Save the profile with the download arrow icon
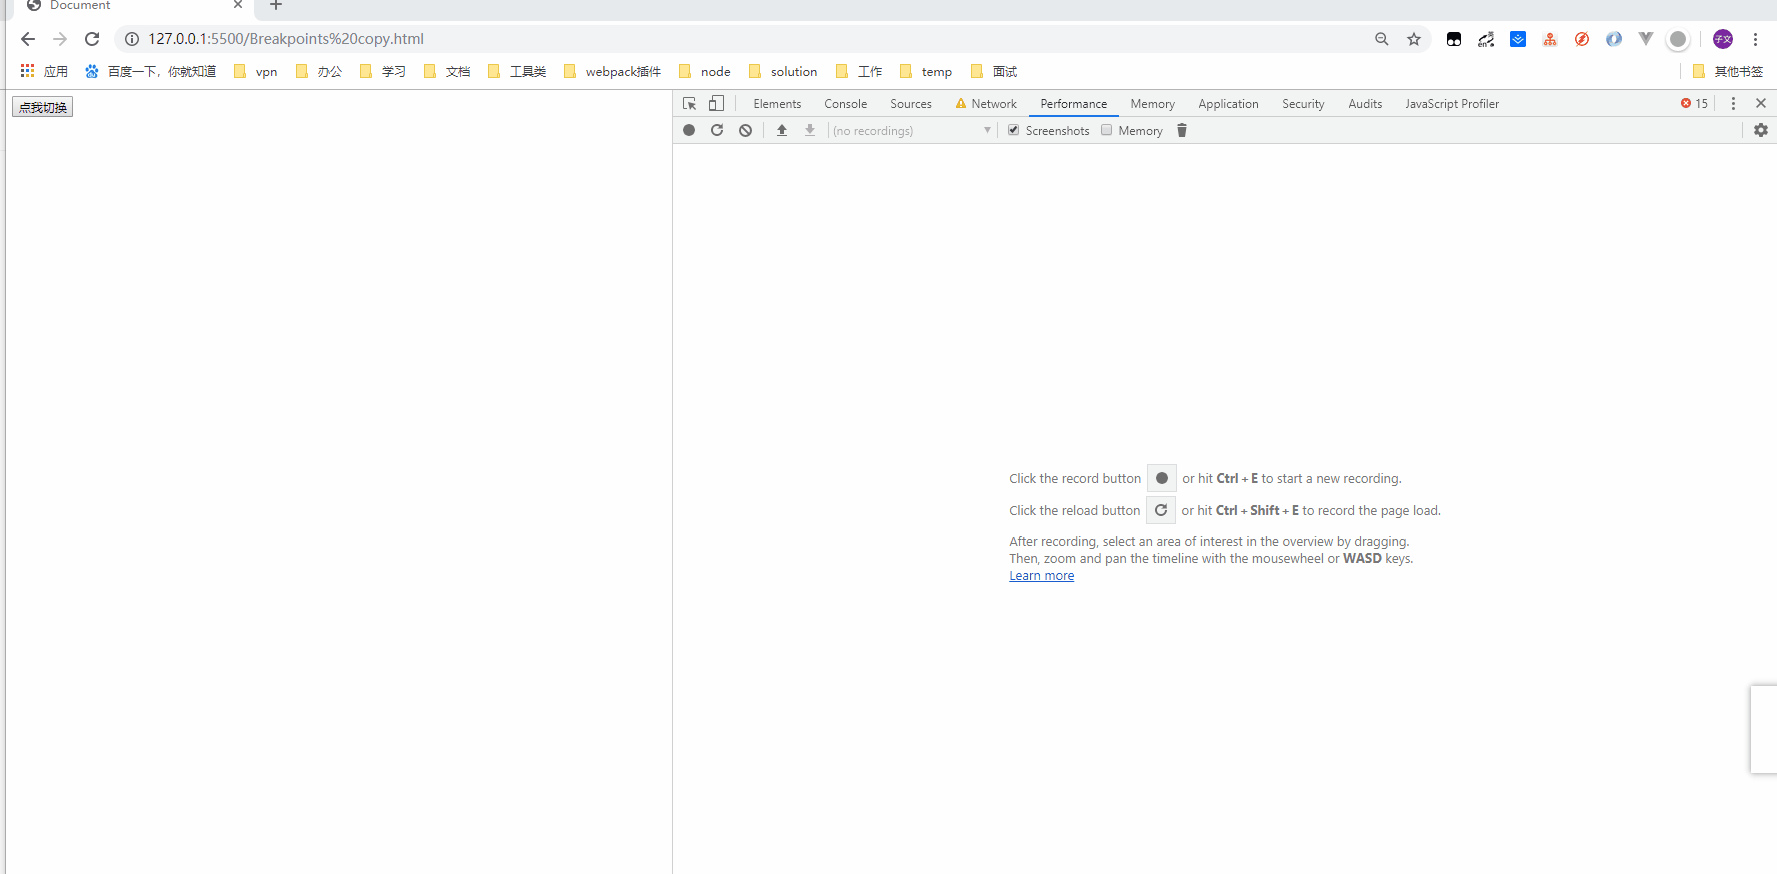This screenshot has width=1777, height=874. (810, 130)
